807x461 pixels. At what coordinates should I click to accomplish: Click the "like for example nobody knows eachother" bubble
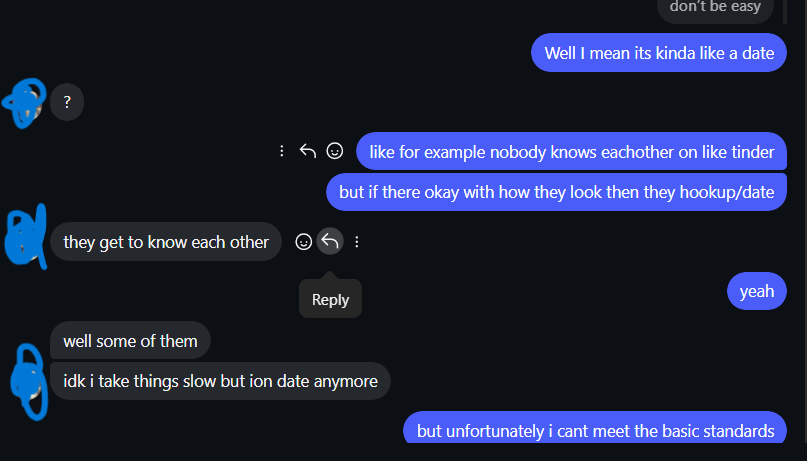(x=571, y=152)
